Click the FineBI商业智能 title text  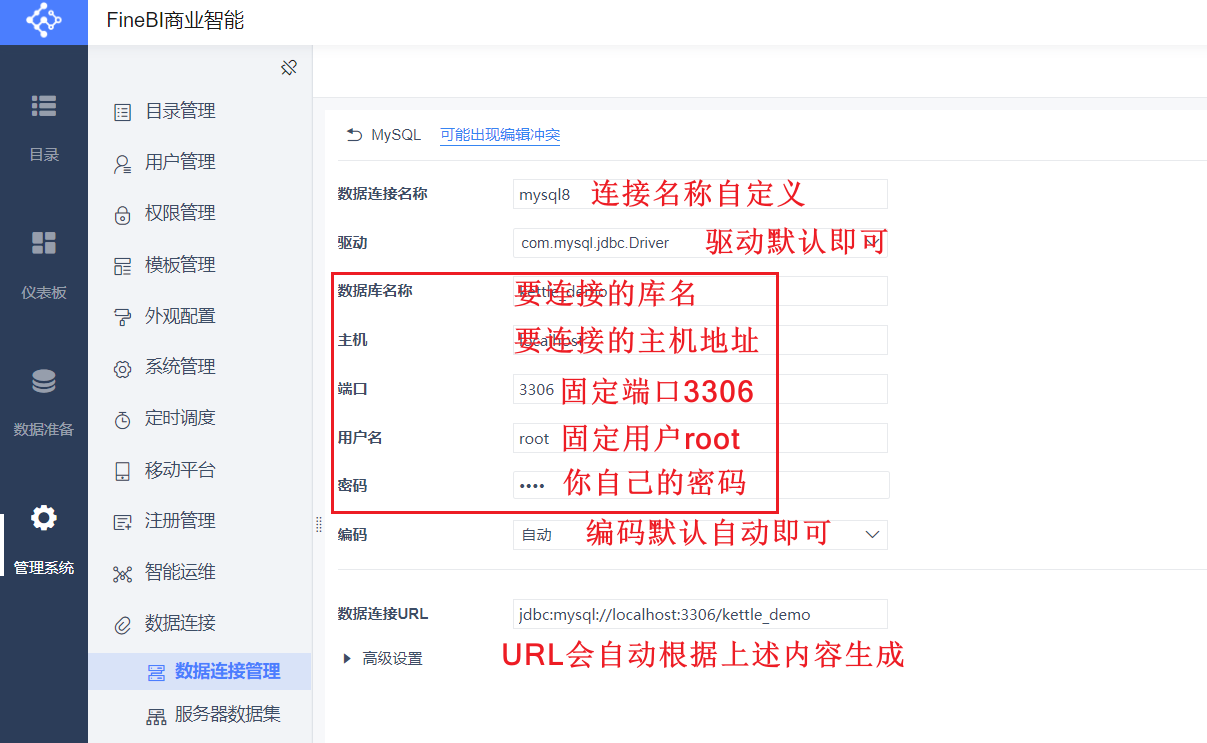[x=175, y=20]
